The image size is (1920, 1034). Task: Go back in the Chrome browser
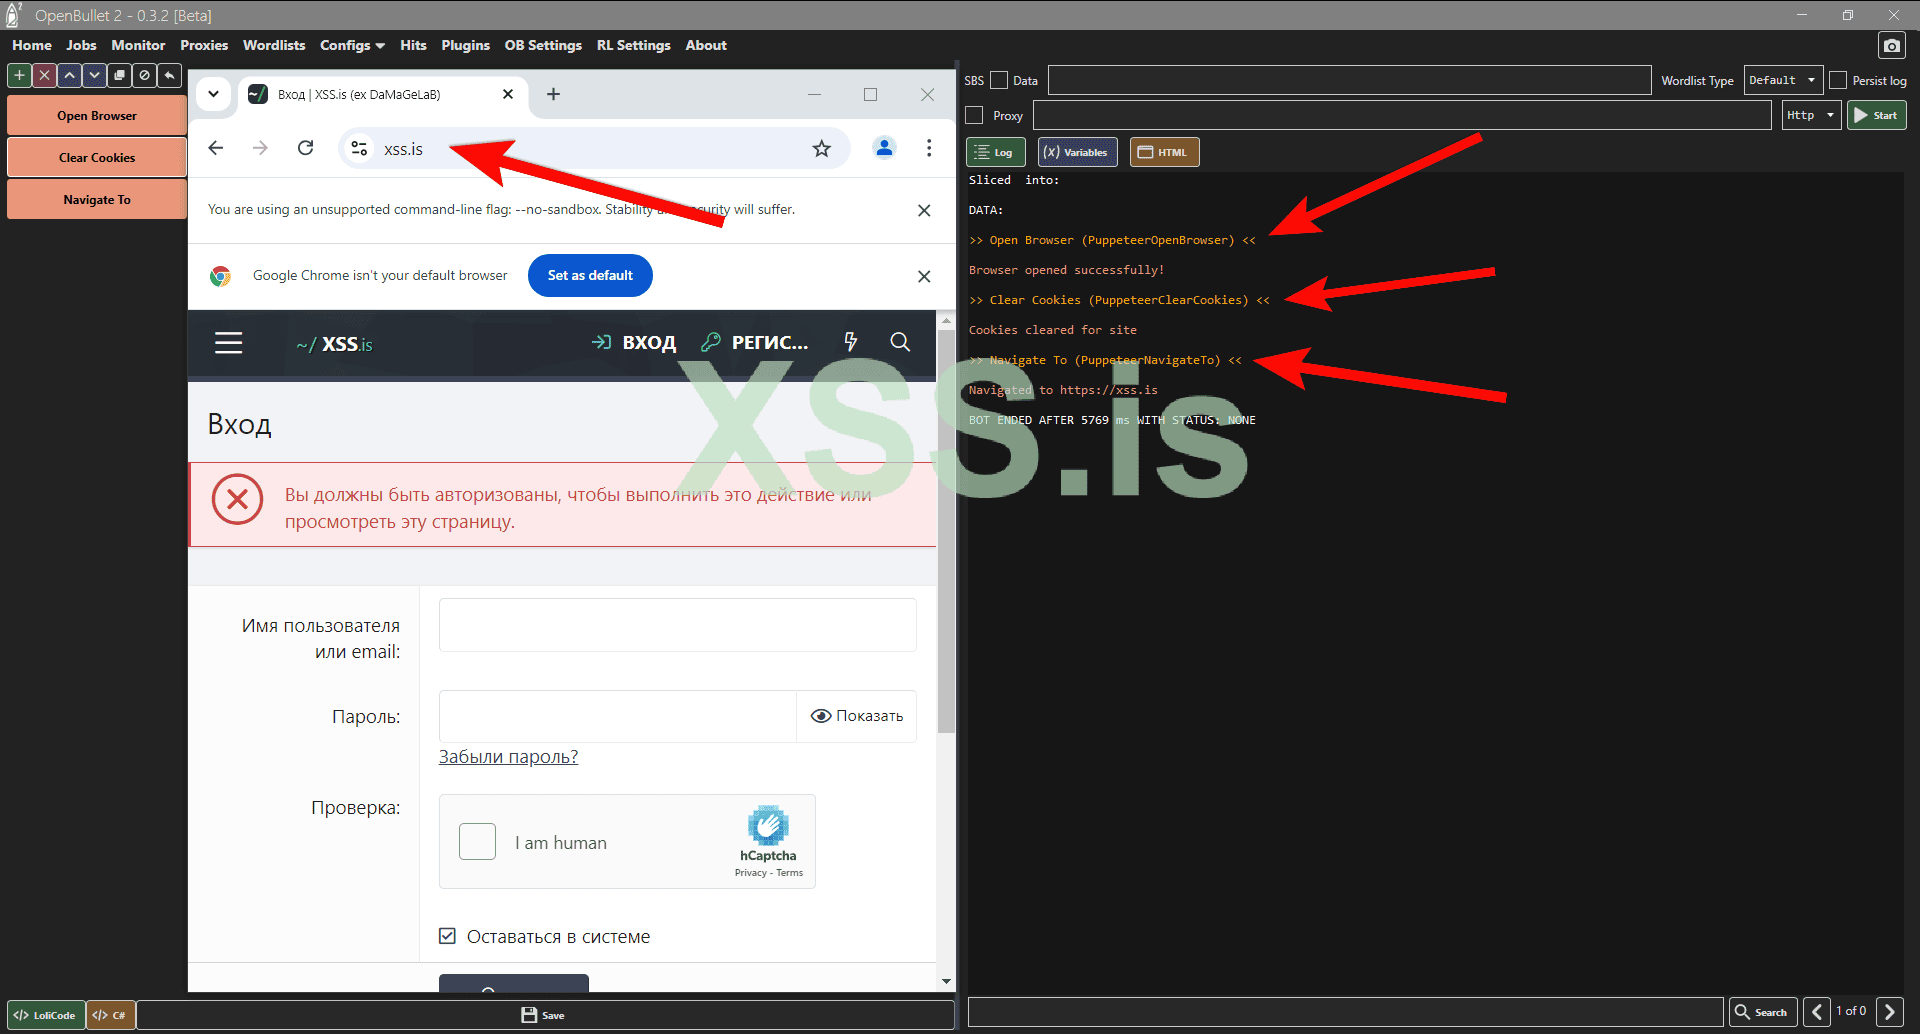(x=216, y=148)
